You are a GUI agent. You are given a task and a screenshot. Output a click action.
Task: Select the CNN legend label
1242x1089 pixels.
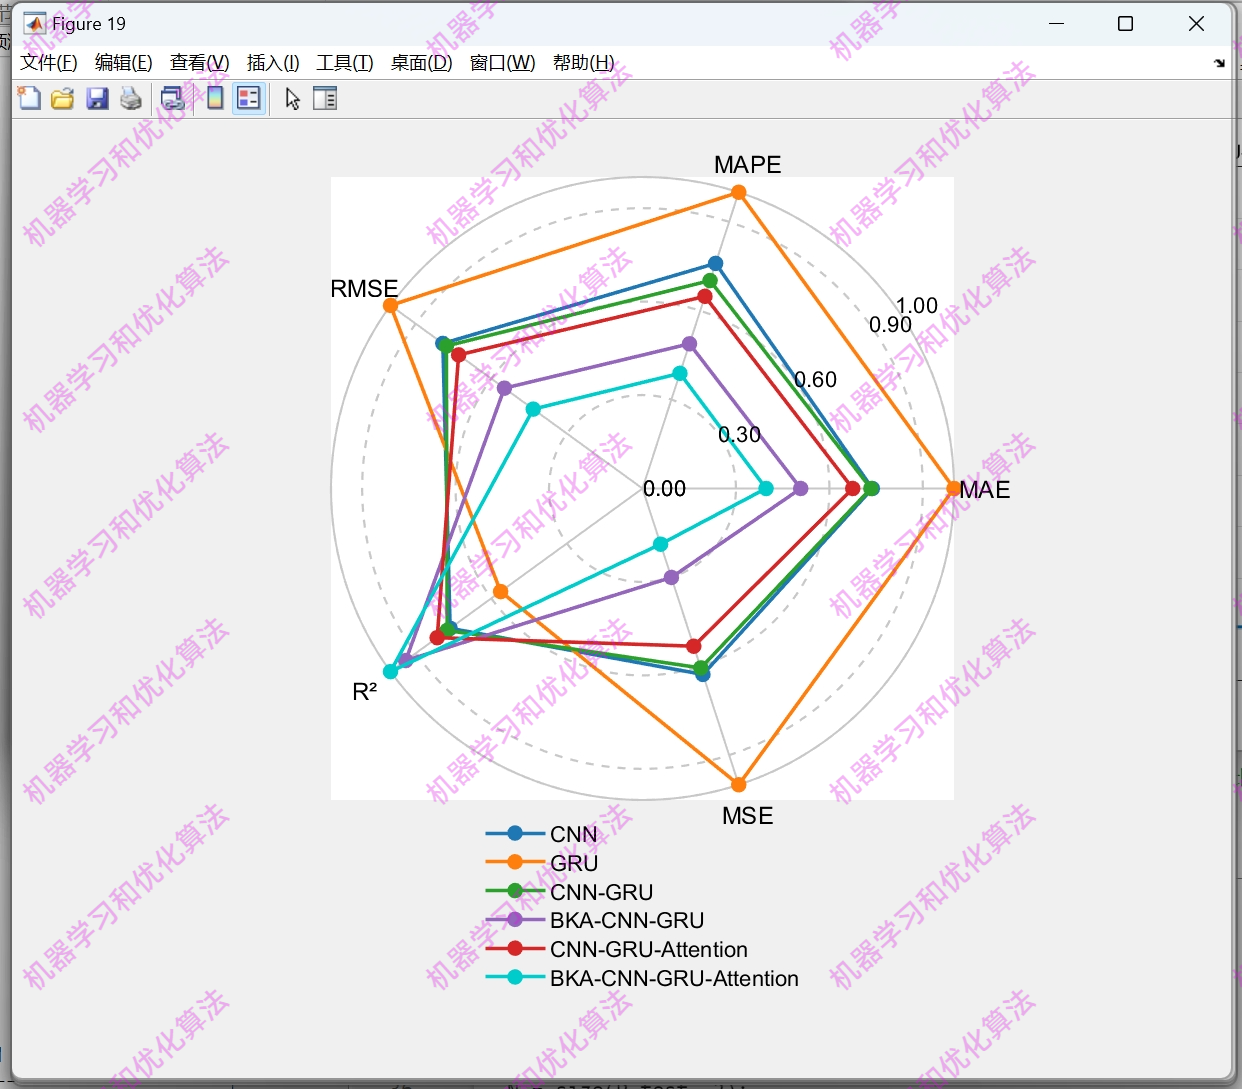574,834
